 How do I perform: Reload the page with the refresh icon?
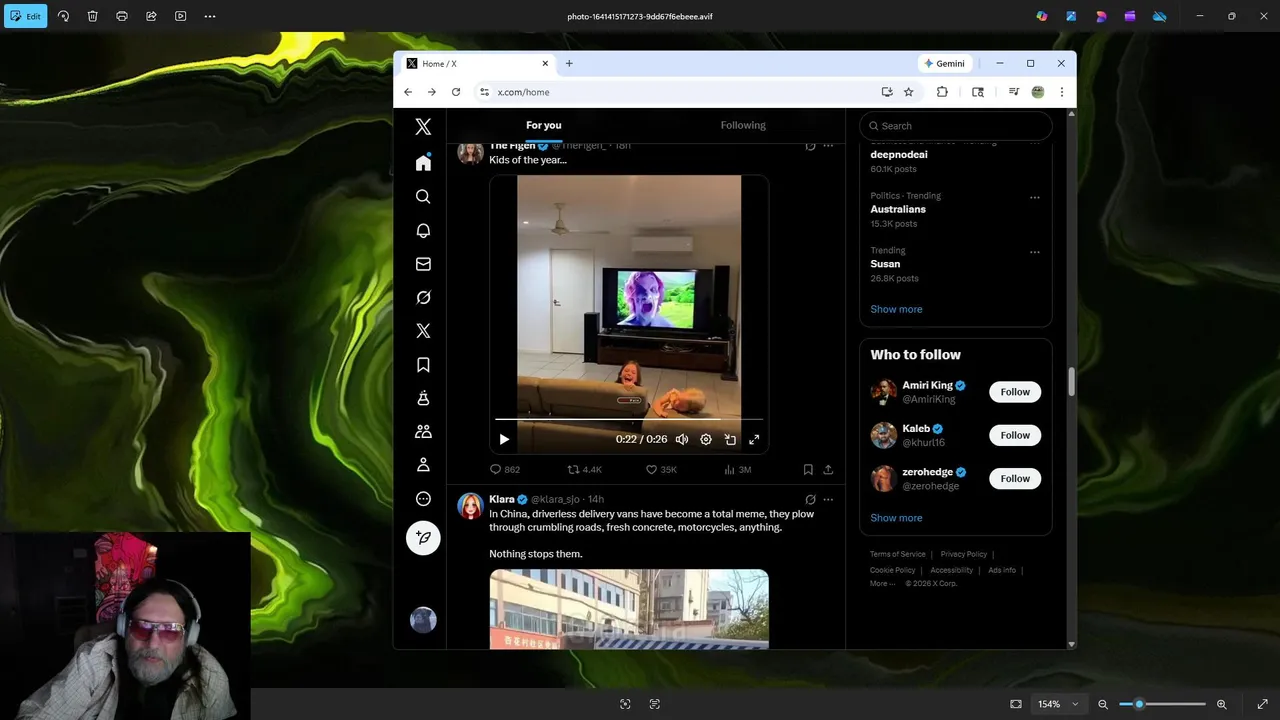pos(456,92)
